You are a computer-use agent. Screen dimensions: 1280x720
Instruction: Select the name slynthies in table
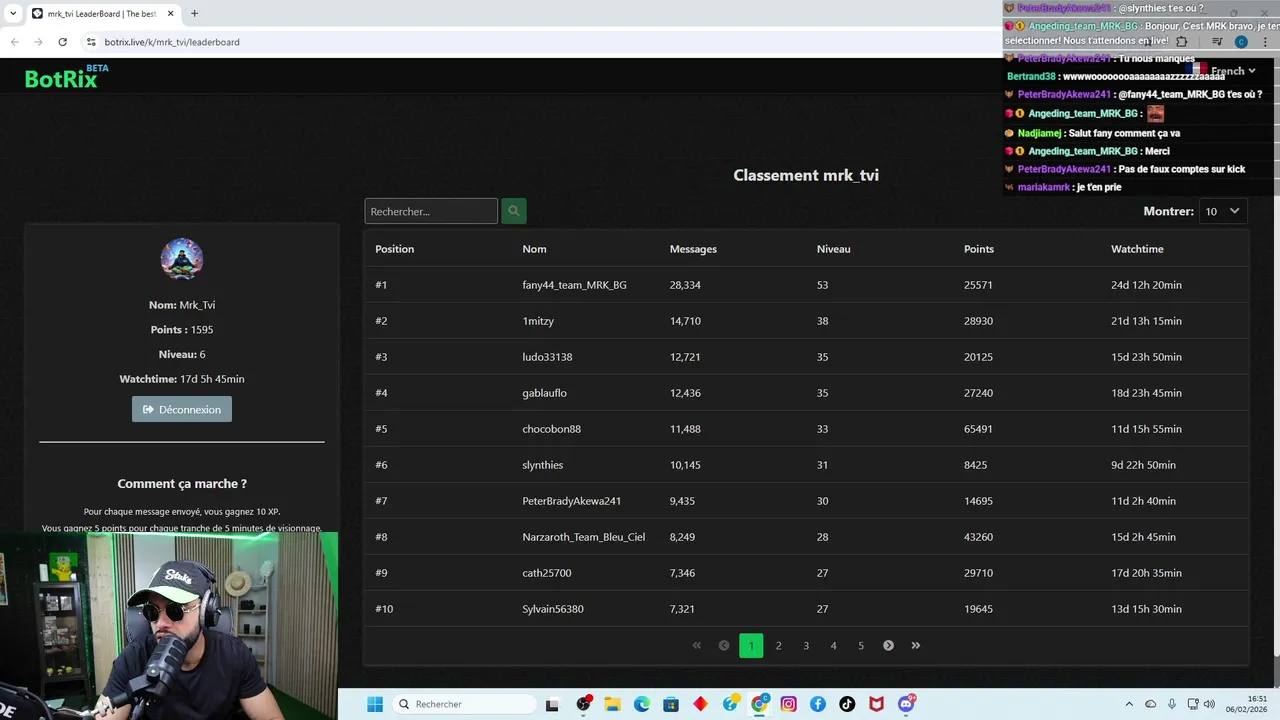pyautogui.click(x=542, y=465)
